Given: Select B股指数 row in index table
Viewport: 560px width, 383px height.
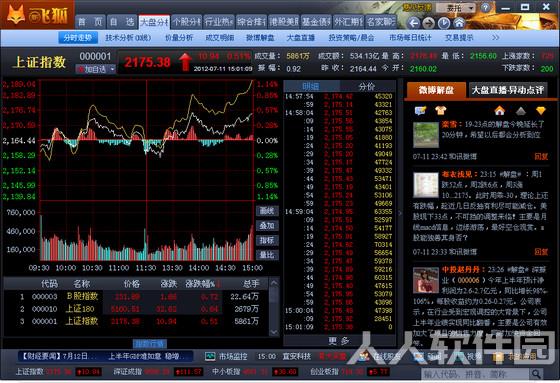Looking at the screenshot, I should point(136,297).
